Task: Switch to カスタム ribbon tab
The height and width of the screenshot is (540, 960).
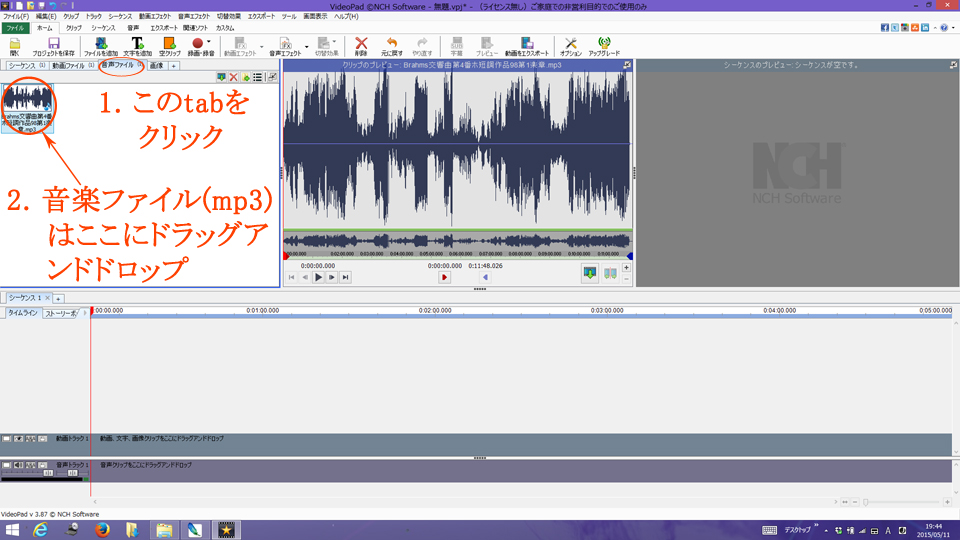Action: (x=225, y=28)
